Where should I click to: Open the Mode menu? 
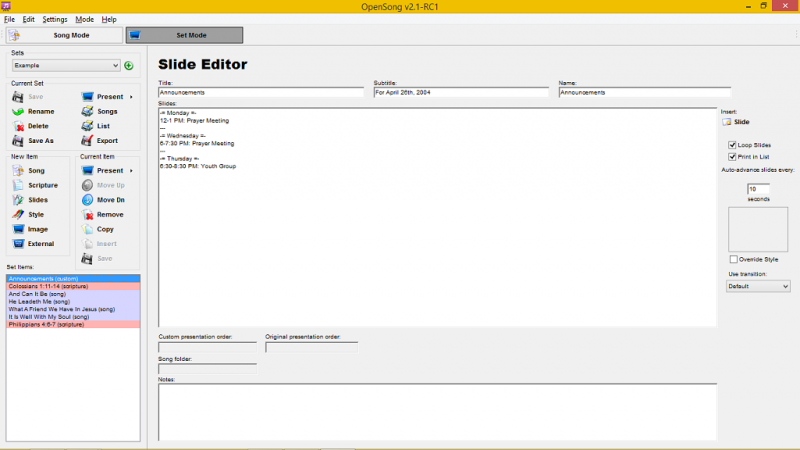(x=84, y=19)
